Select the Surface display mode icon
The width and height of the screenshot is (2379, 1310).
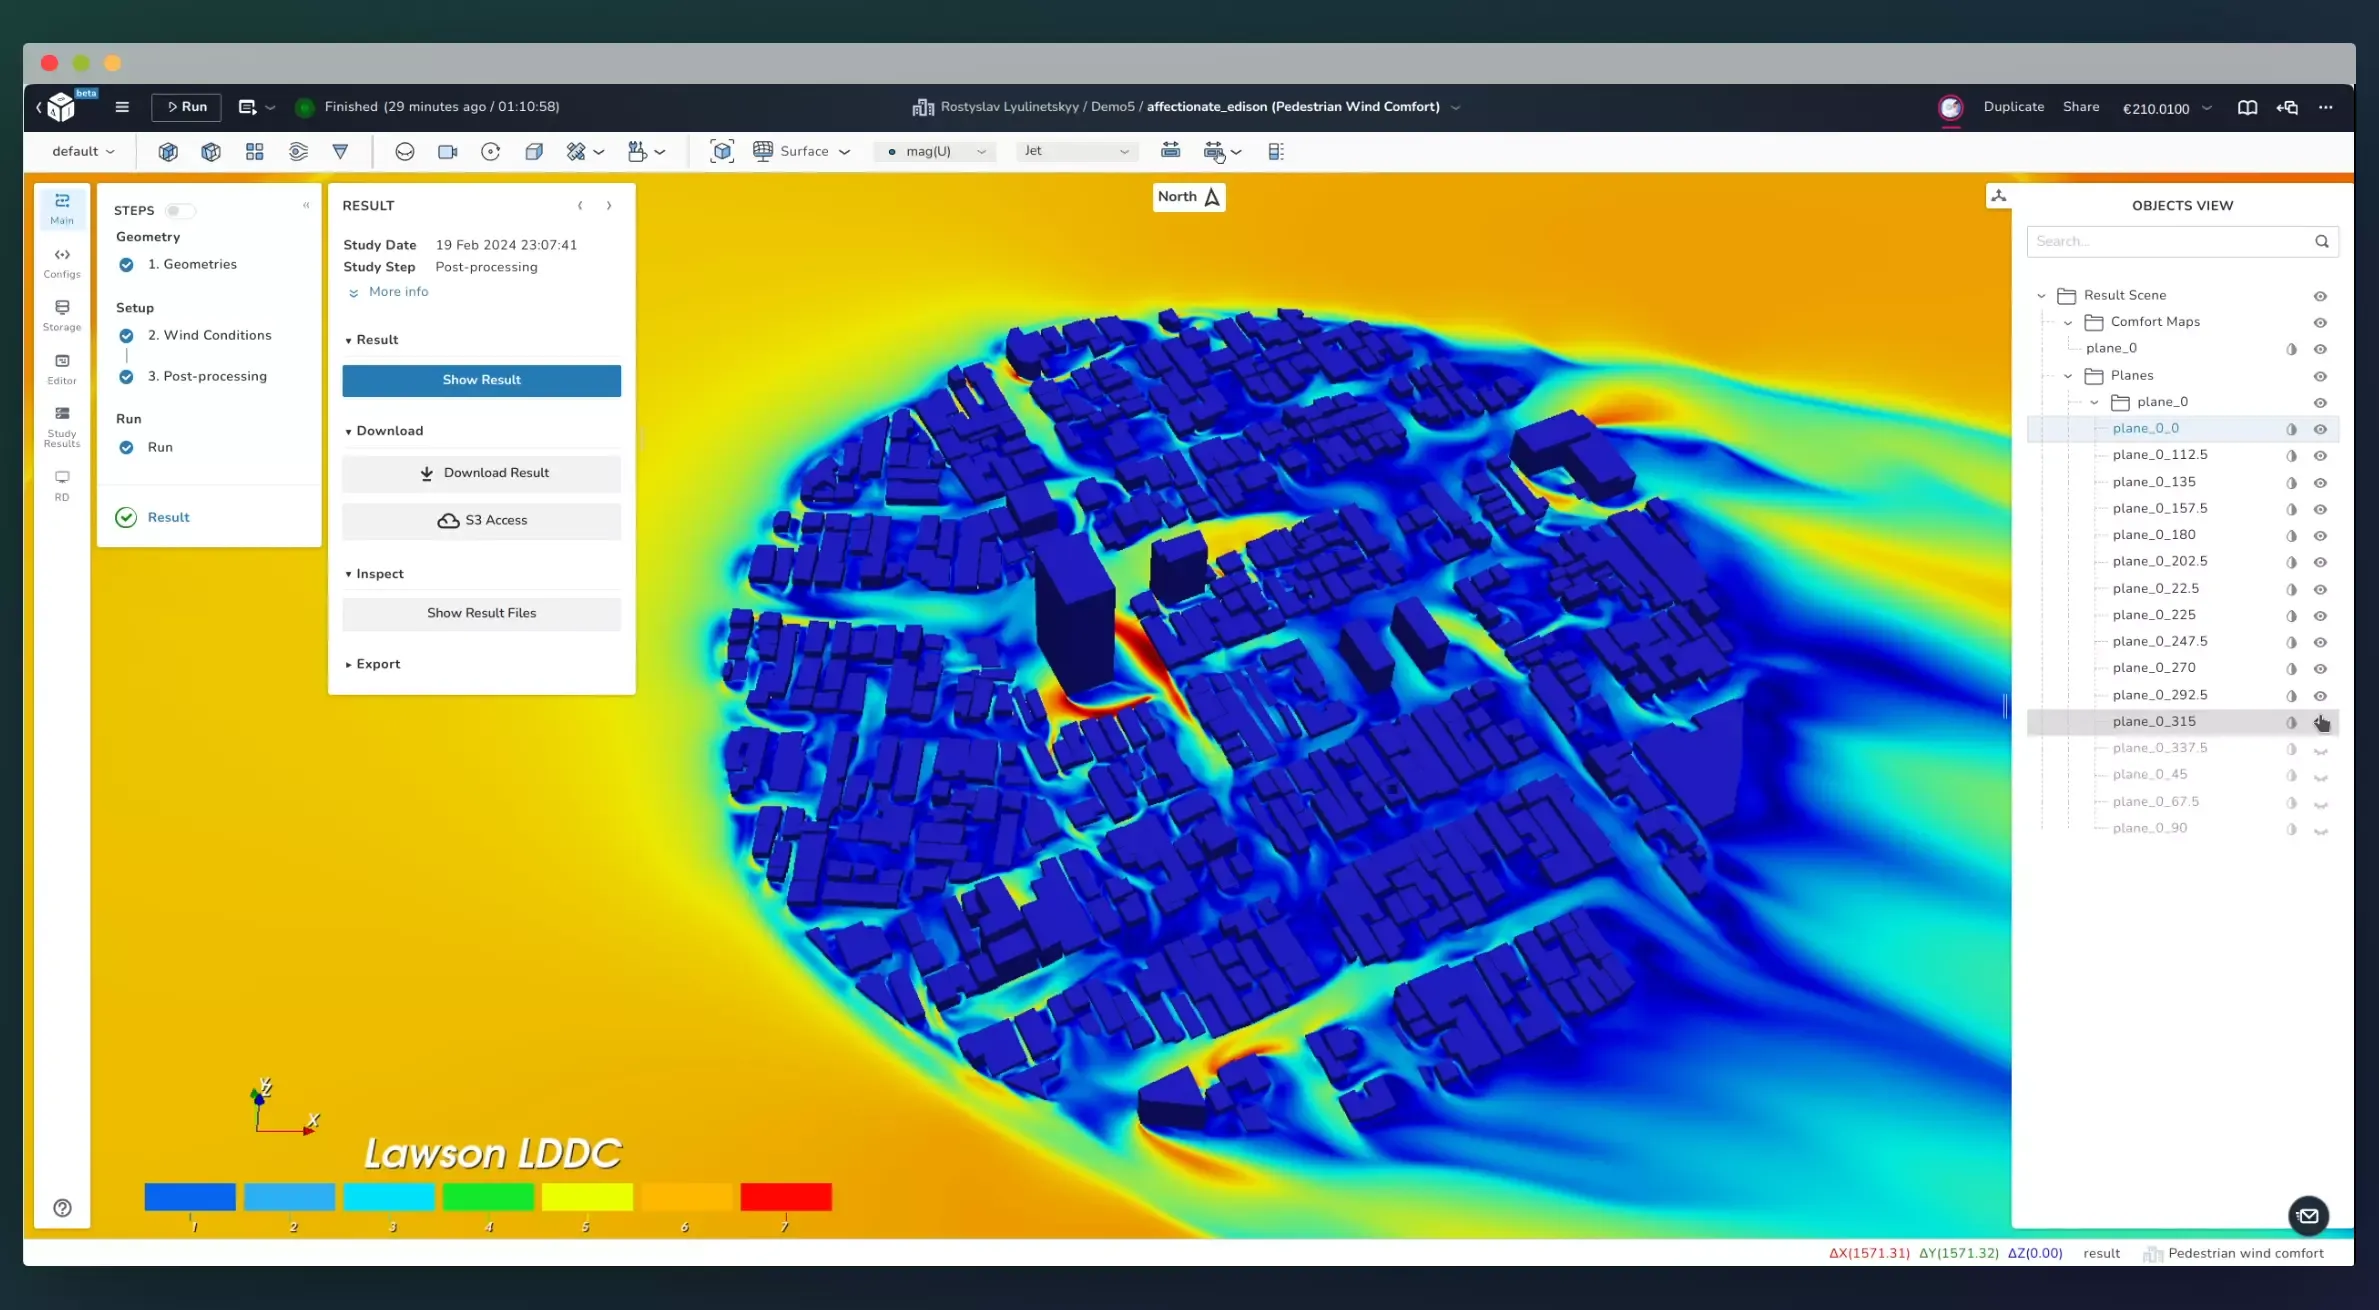pos(763,151)
